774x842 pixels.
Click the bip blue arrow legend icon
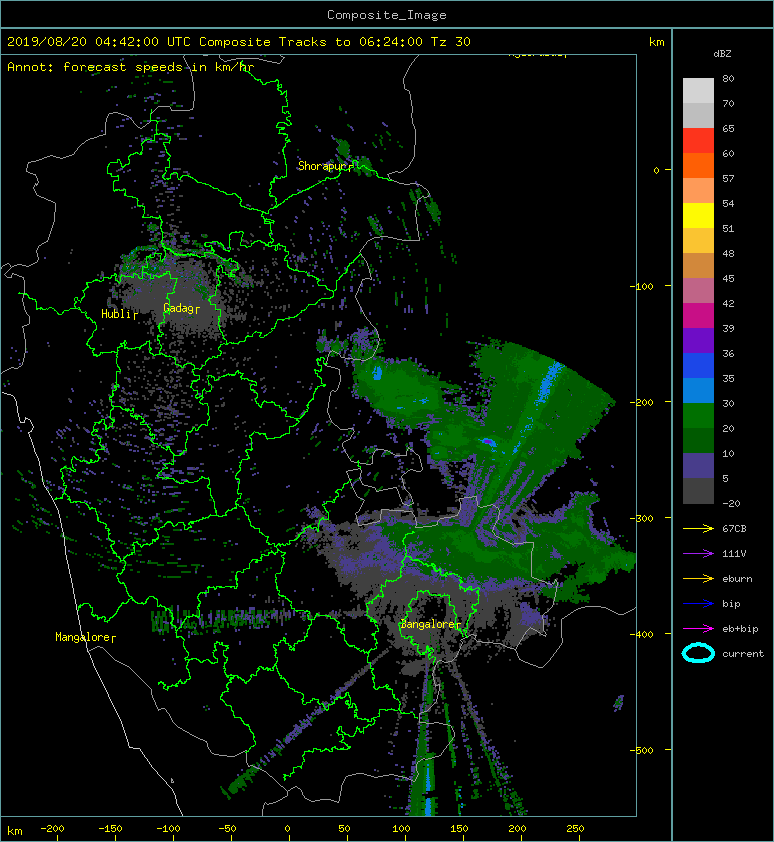(x=698, y=604)
